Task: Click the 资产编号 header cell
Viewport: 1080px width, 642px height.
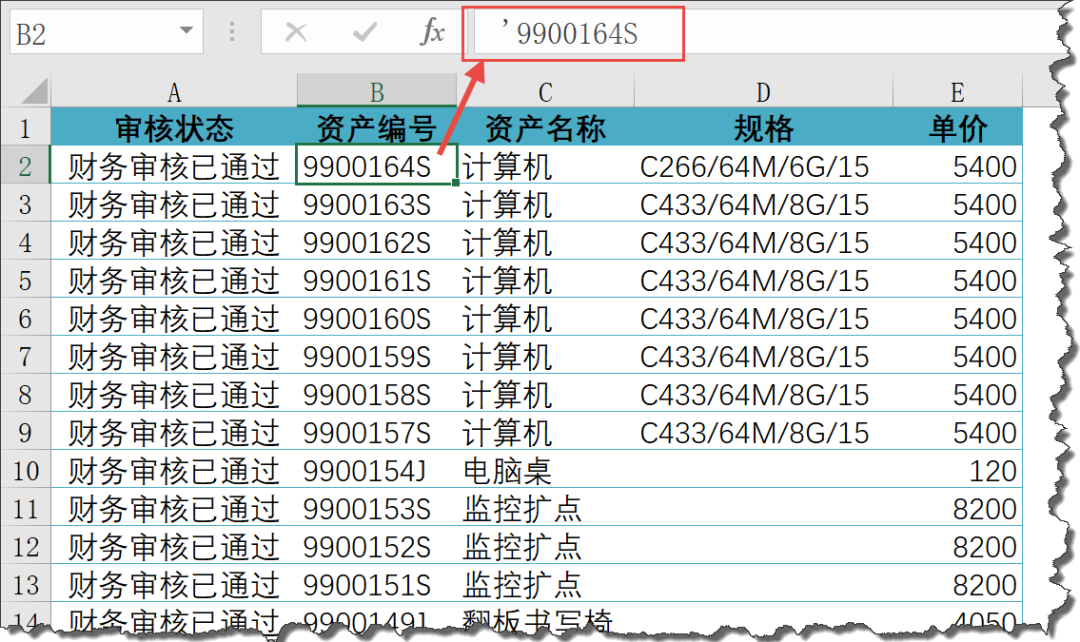Action: [x=377, y=128]
